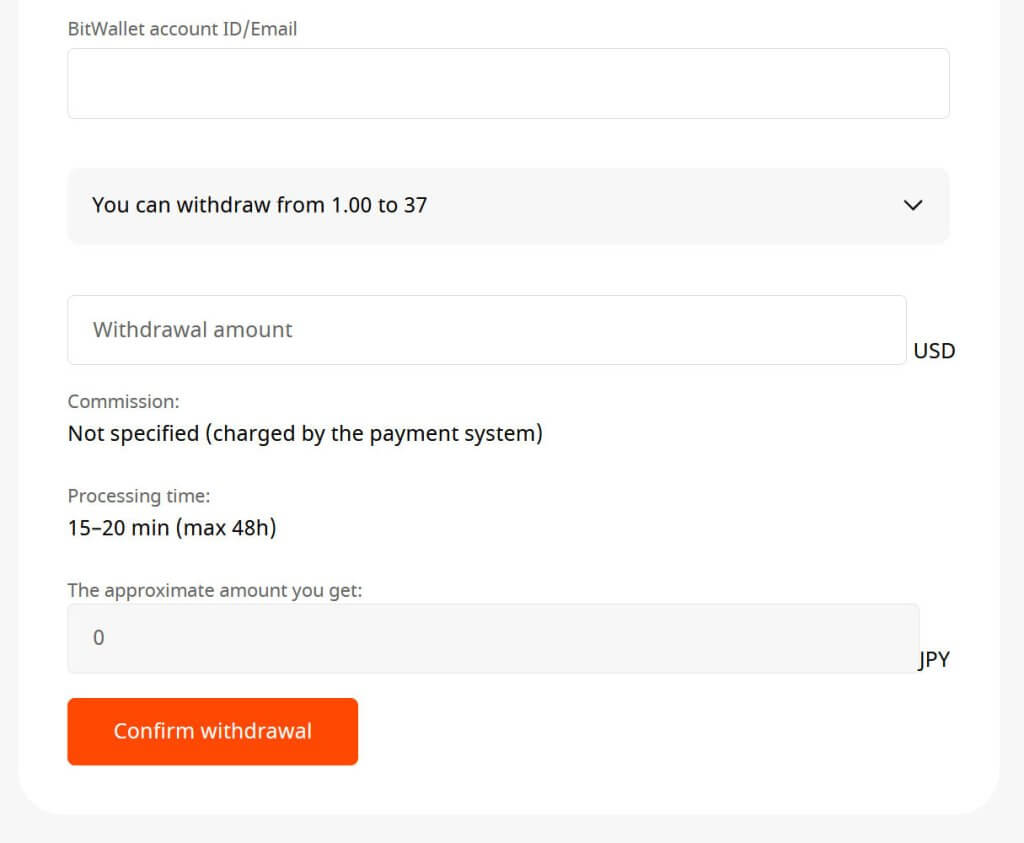Click the approximate amount field showing 0
Viewport: 1024px width, 843px height.
coord(493,638)
